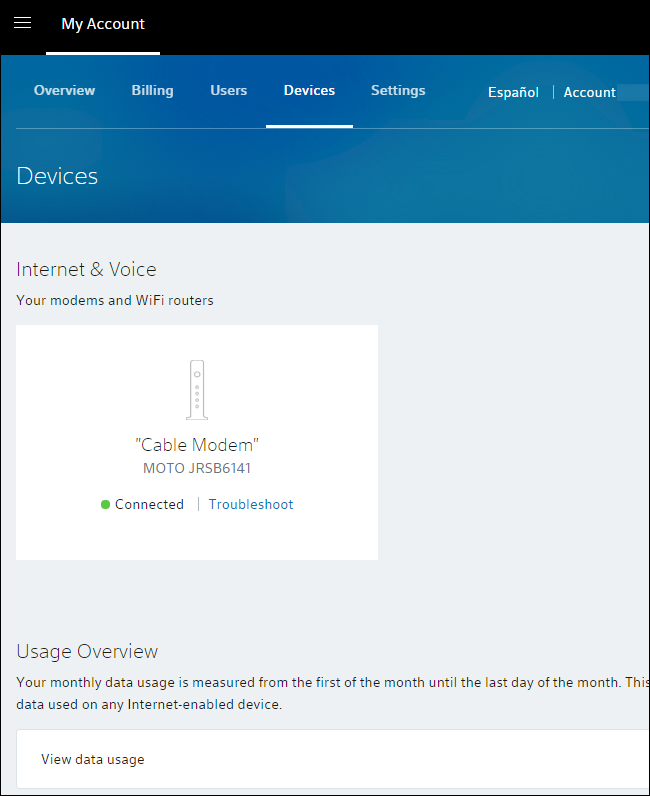Click the cable modem device icon
The image size is (650, 796).
[196, 389]
